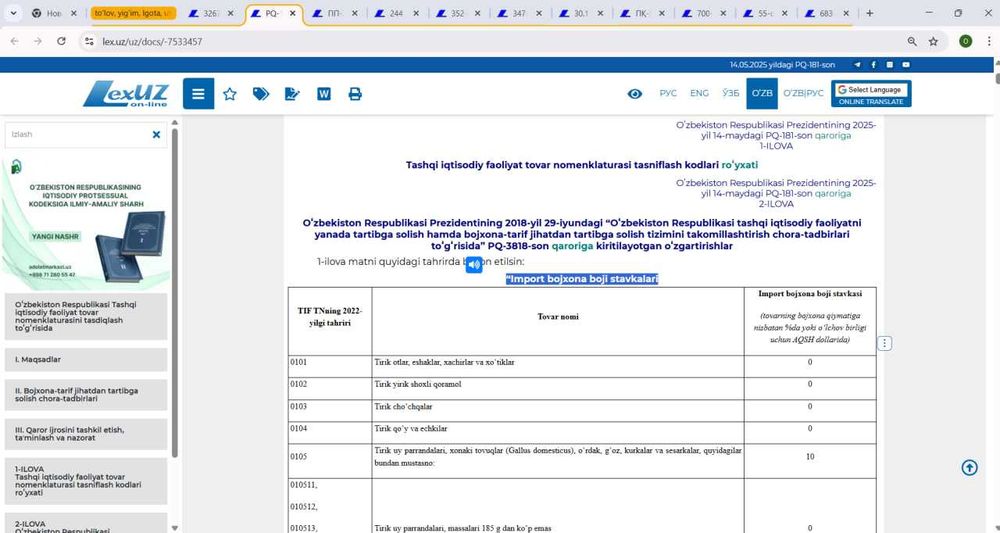Image resolution: width=1000 pixels, height=533 pixels.
Task: Open sidebar section 'I. Maqsadlar'
Action: pos(86,360)
